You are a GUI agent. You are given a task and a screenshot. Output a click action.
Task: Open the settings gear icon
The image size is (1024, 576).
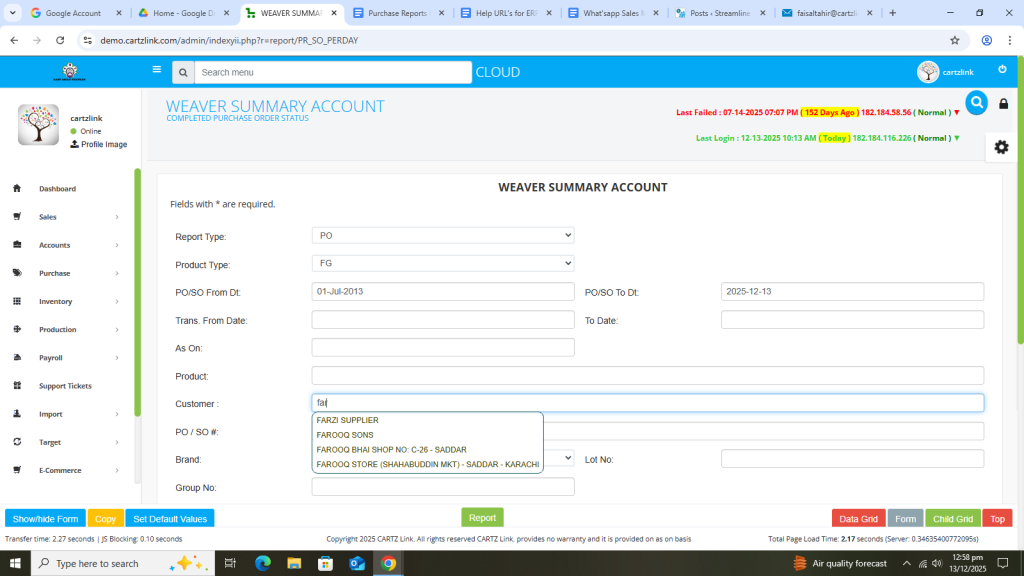[x=1001, y=147]
